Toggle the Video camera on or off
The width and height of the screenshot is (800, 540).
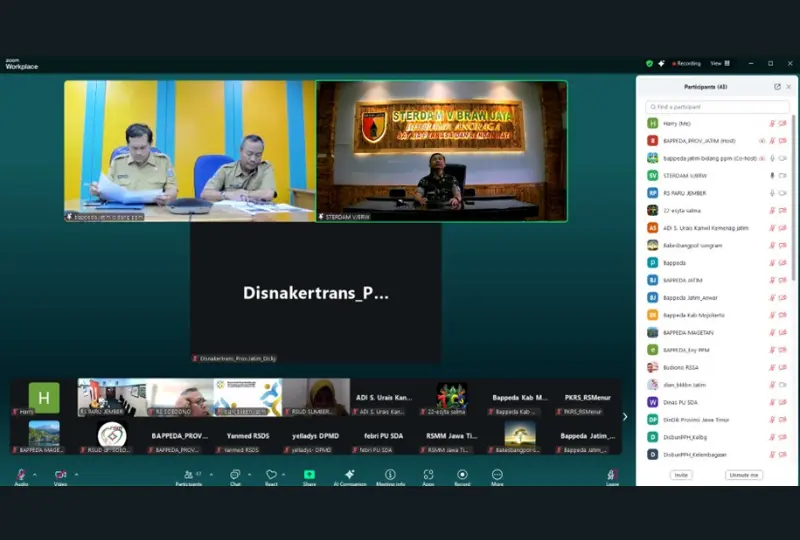[x=60, y=475]
